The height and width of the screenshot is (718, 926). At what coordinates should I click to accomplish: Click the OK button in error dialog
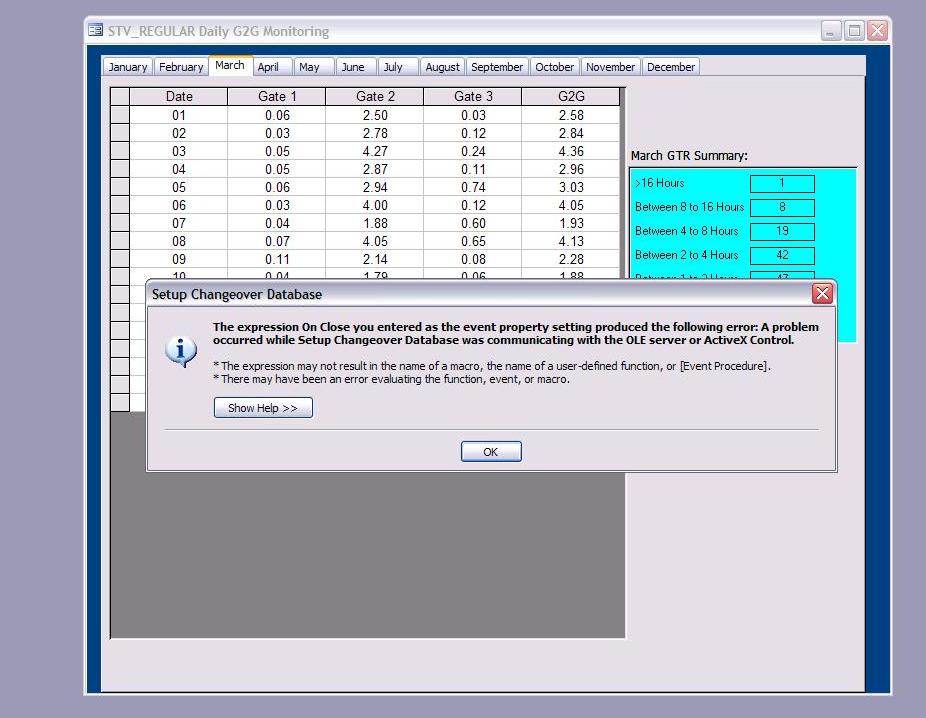491,452
